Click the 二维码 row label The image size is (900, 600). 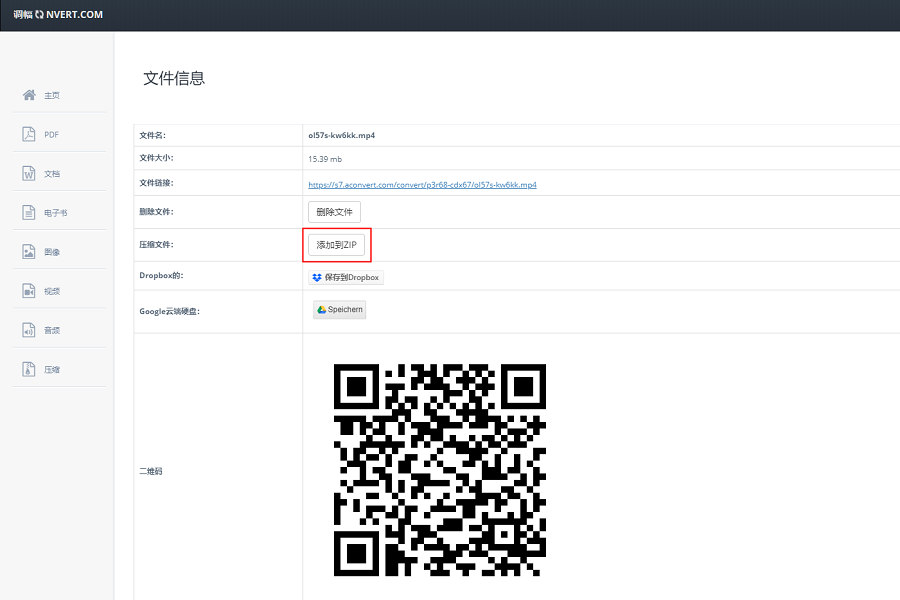(151, 471)
